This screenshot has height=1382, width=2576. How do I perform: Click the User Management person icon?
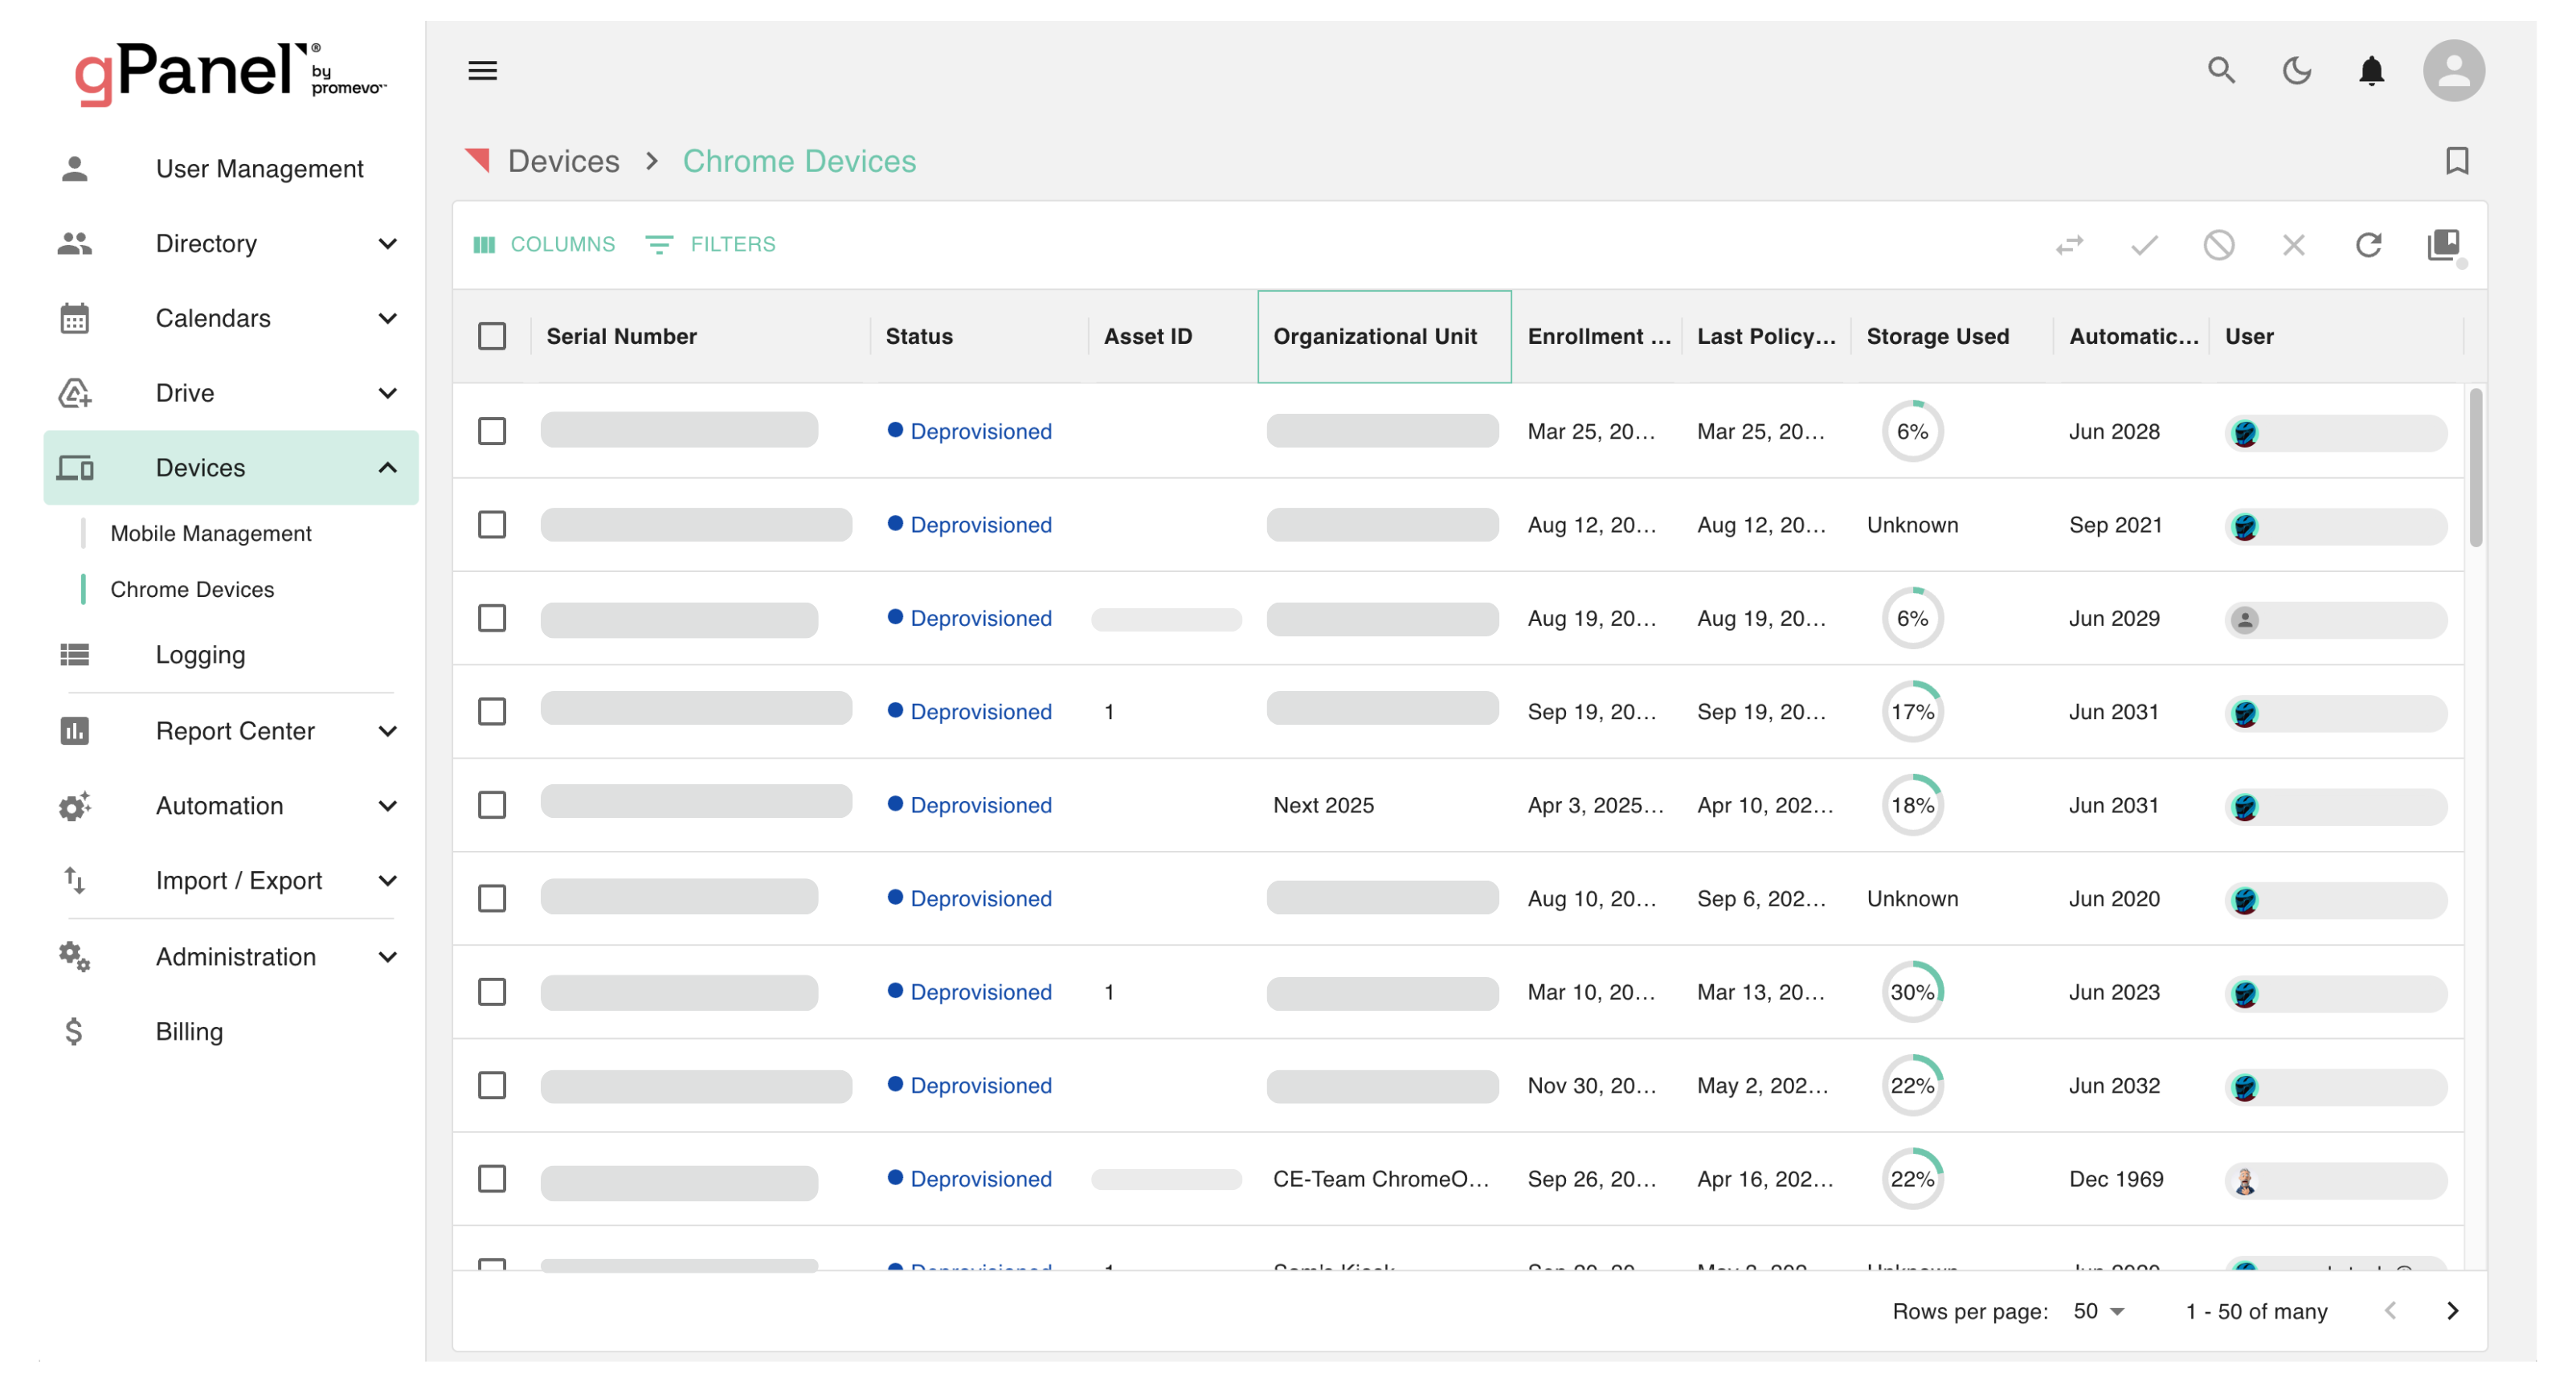click(75, 169)
